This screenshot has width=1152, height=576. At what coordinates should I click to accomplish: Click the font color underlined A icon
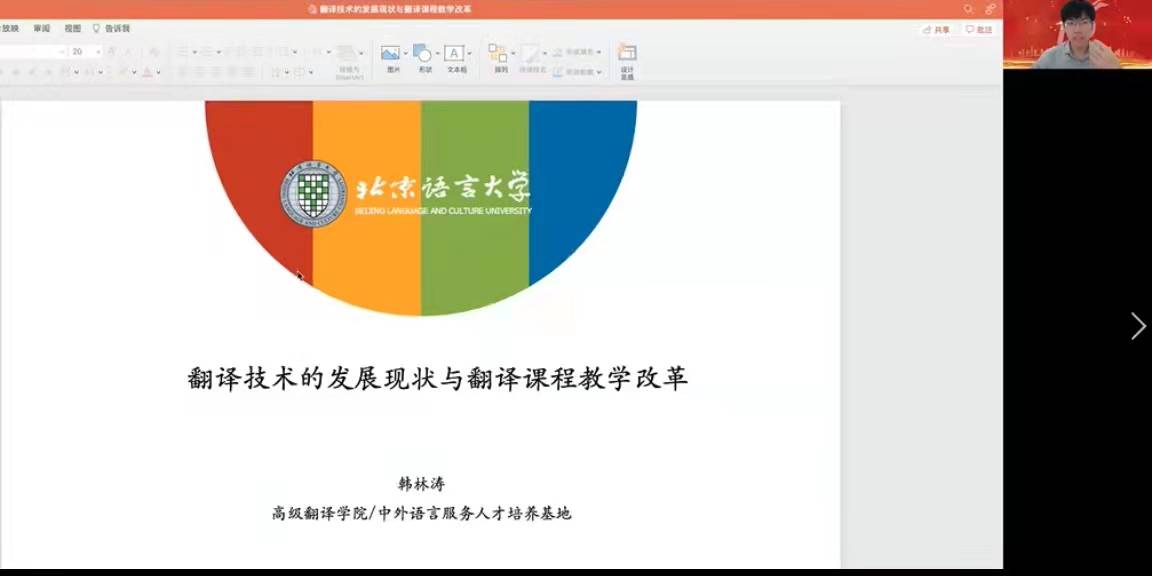click(x=146, y=72)
